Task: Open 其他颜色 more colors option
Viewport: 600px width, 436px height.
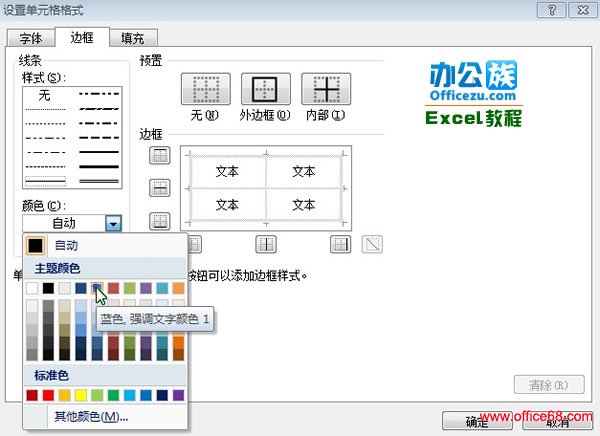Action: point(92,416)
